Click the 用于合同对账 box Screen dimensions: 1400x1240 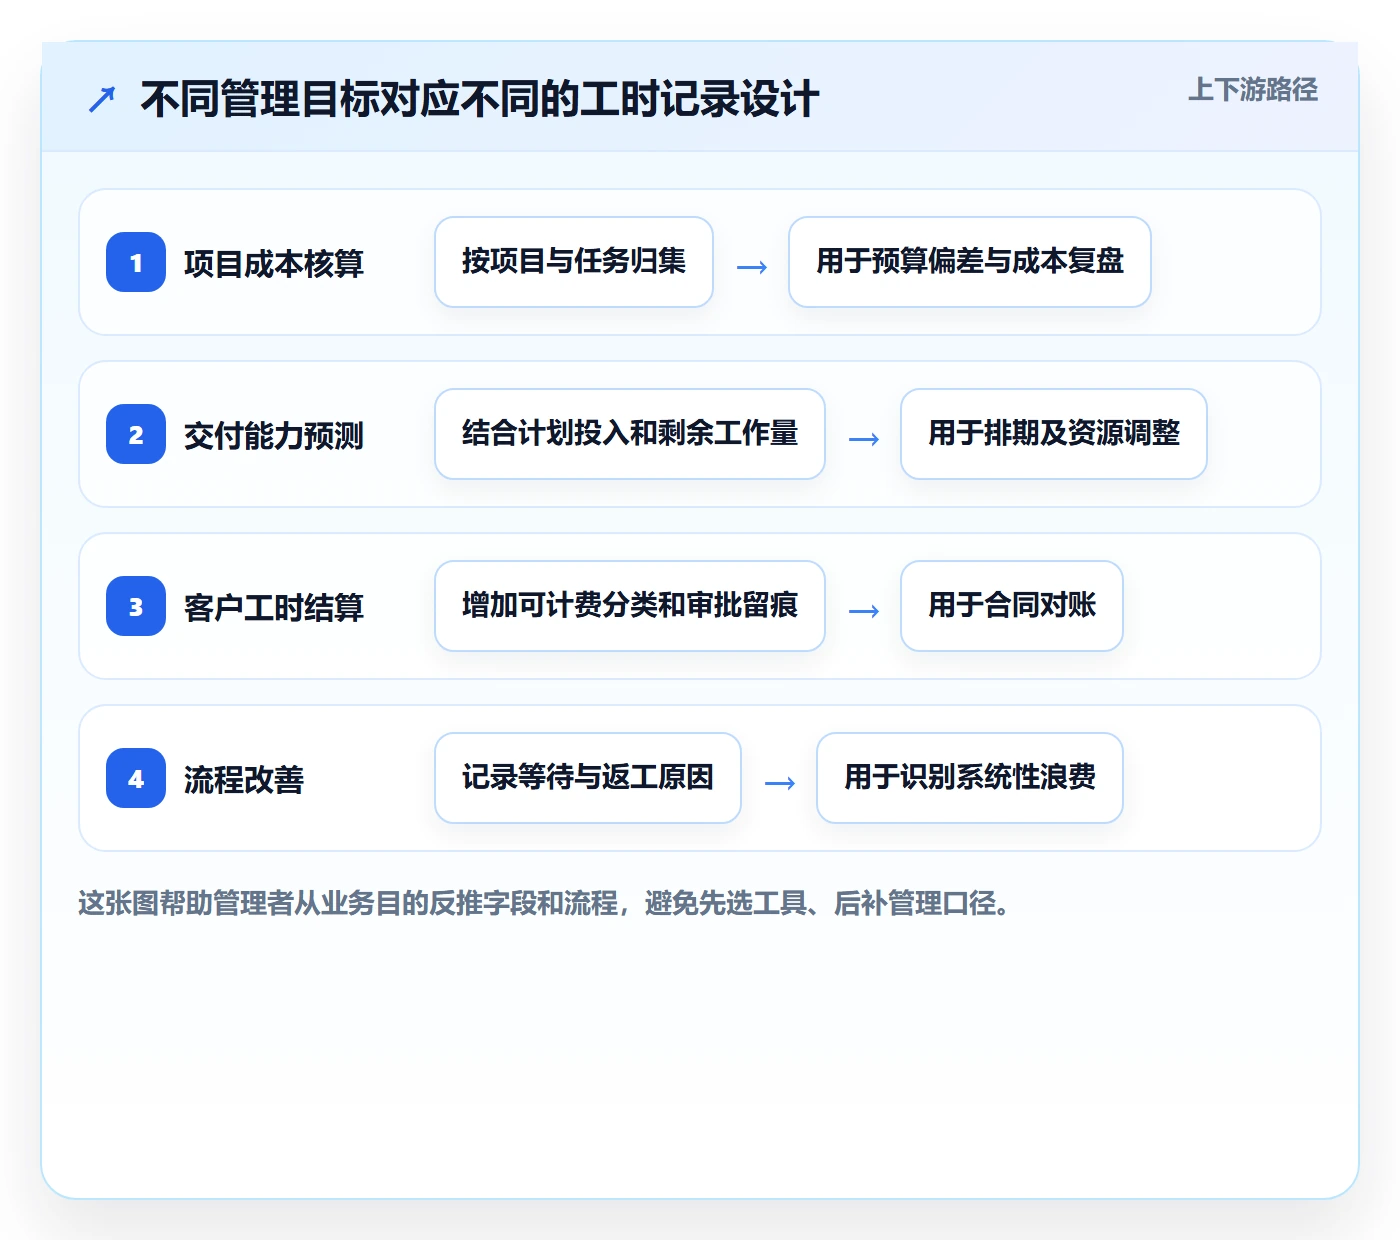tap(1012, 606)
